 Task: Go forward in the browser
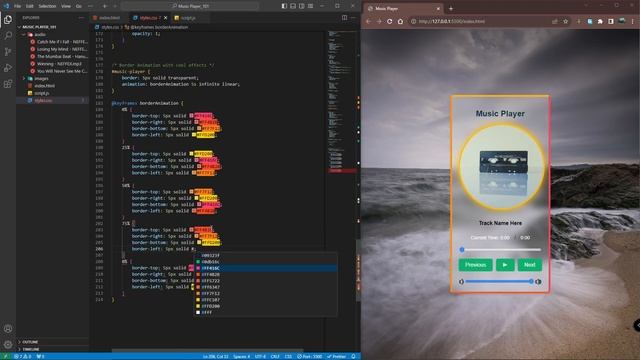[379, 21]
